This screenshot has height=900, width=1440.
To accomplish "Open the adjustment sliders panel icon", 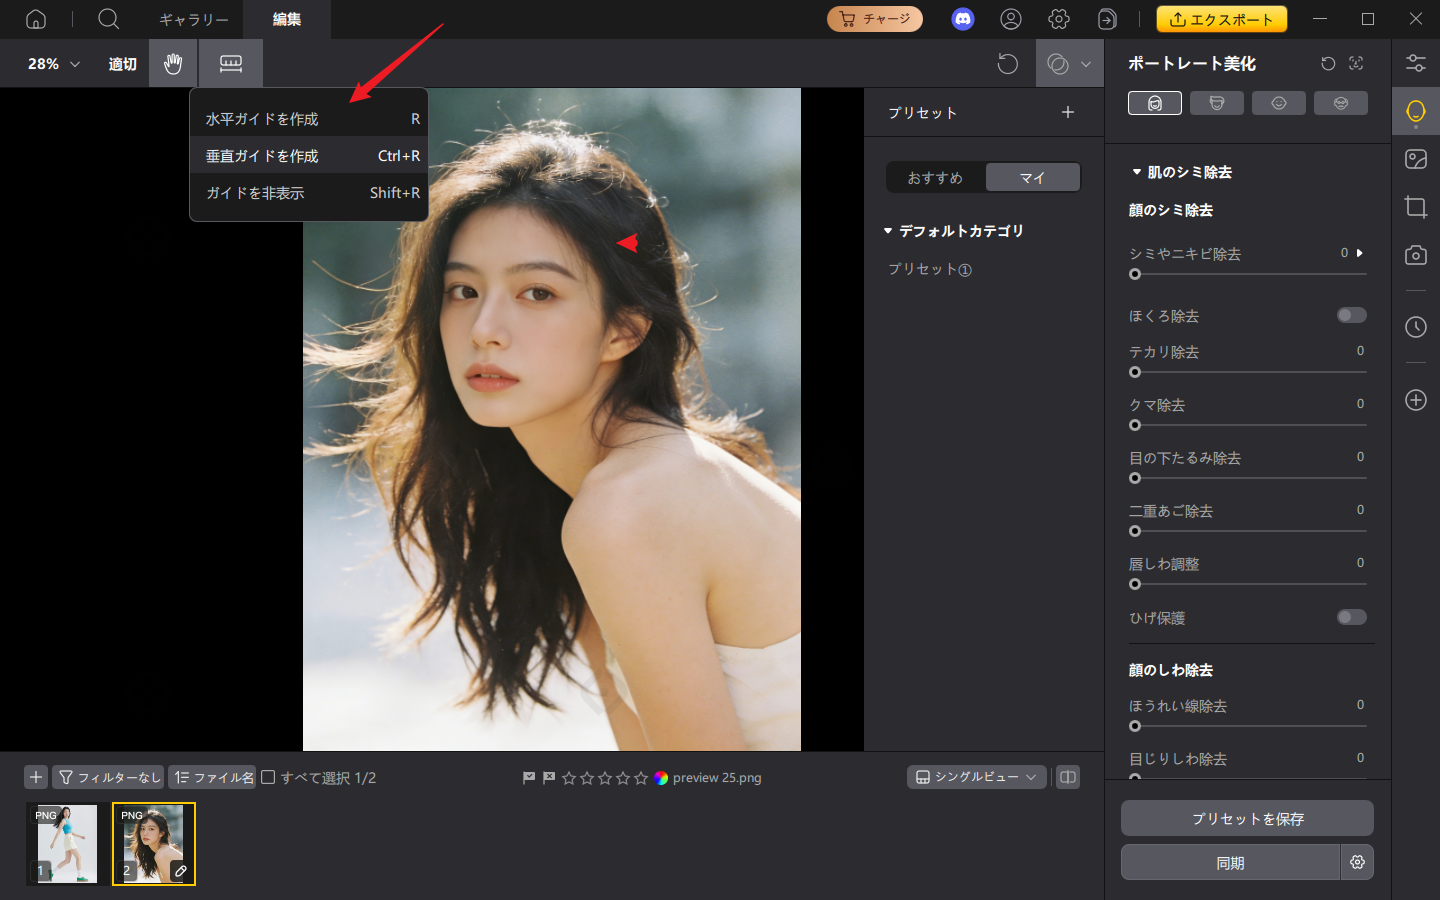I will (1415, 63).
